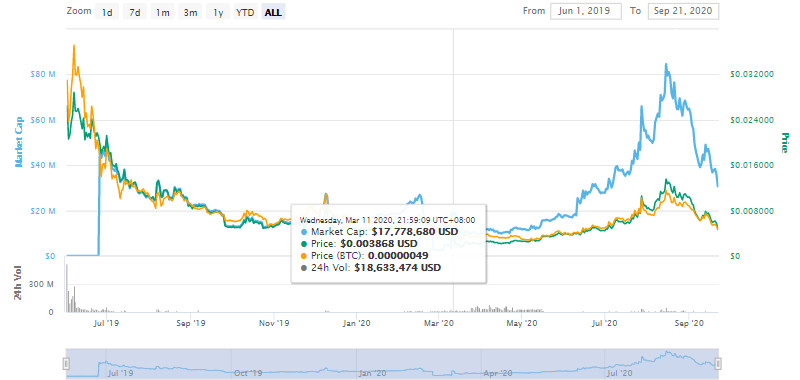Click the Market Cap axis title
This screenshot has height=380, width=800.
pos(19,143)
